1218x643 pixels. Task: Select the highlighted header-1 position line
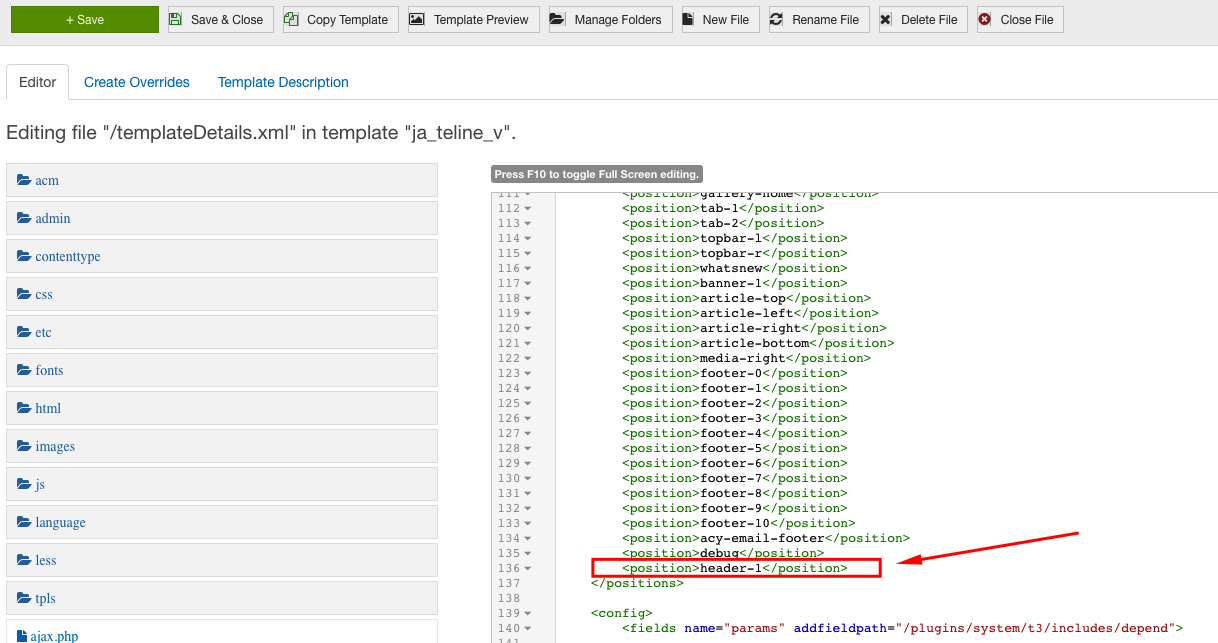[735, 568]
